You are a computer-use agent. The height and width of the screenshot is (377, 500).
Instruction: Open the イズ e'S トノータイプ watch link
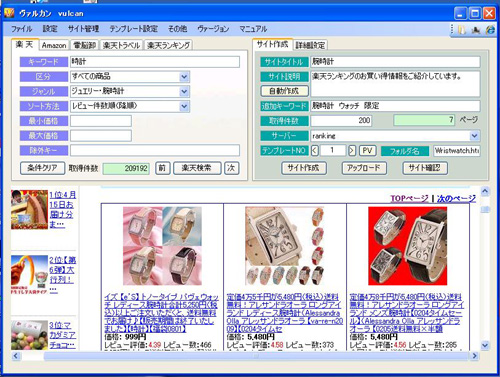[161, 313]
